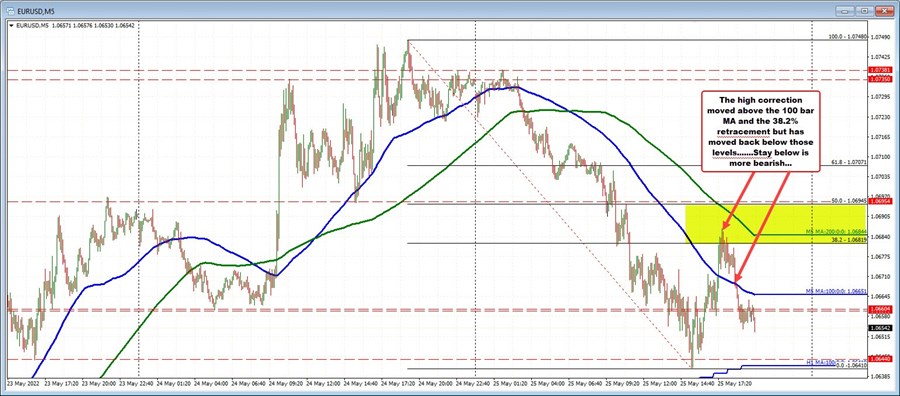Click the 24 May 04:00 time axis label

tap(211, 382)
